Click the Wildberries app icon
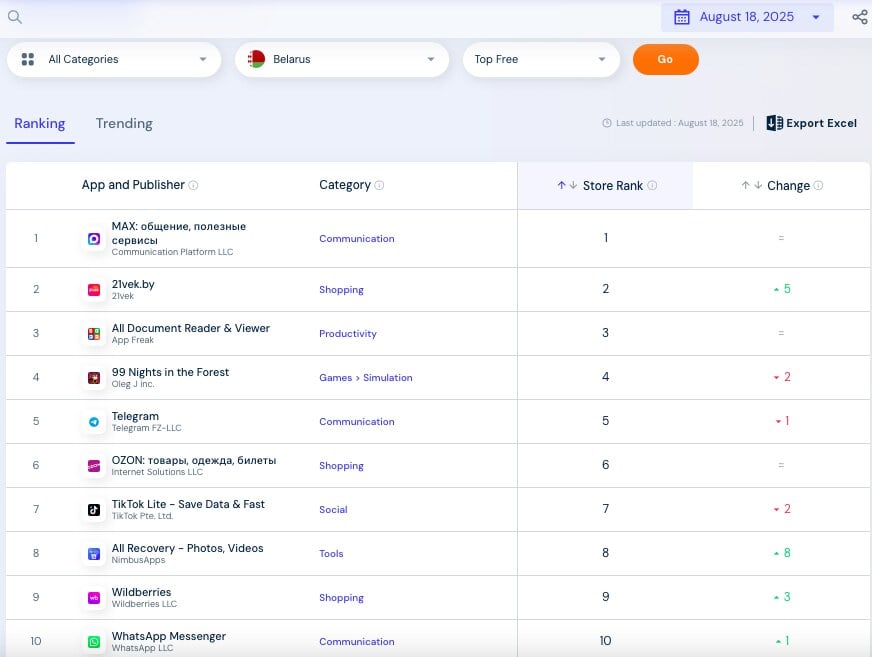Screen dimensions: 872x657 click(x=94, y=597)
